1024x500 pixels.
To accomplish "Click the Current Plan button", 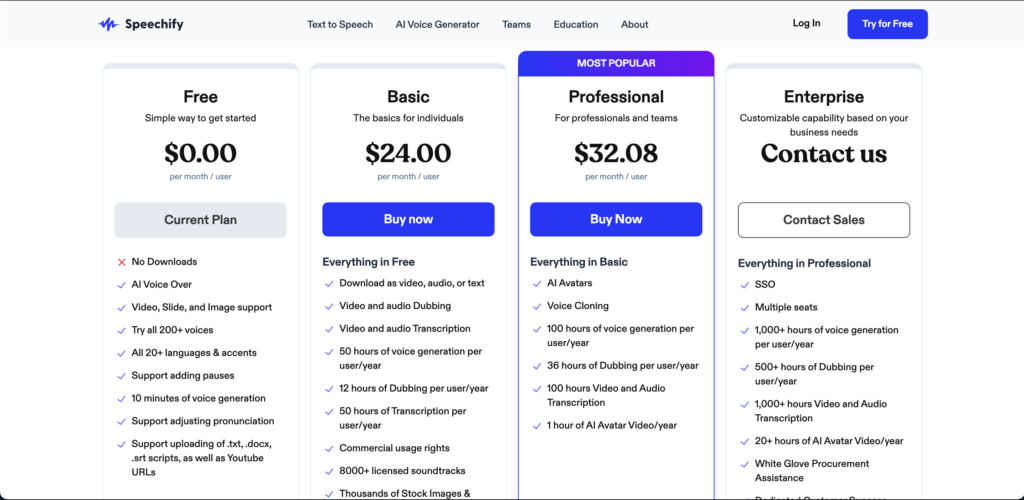I will tap(200, 220).
